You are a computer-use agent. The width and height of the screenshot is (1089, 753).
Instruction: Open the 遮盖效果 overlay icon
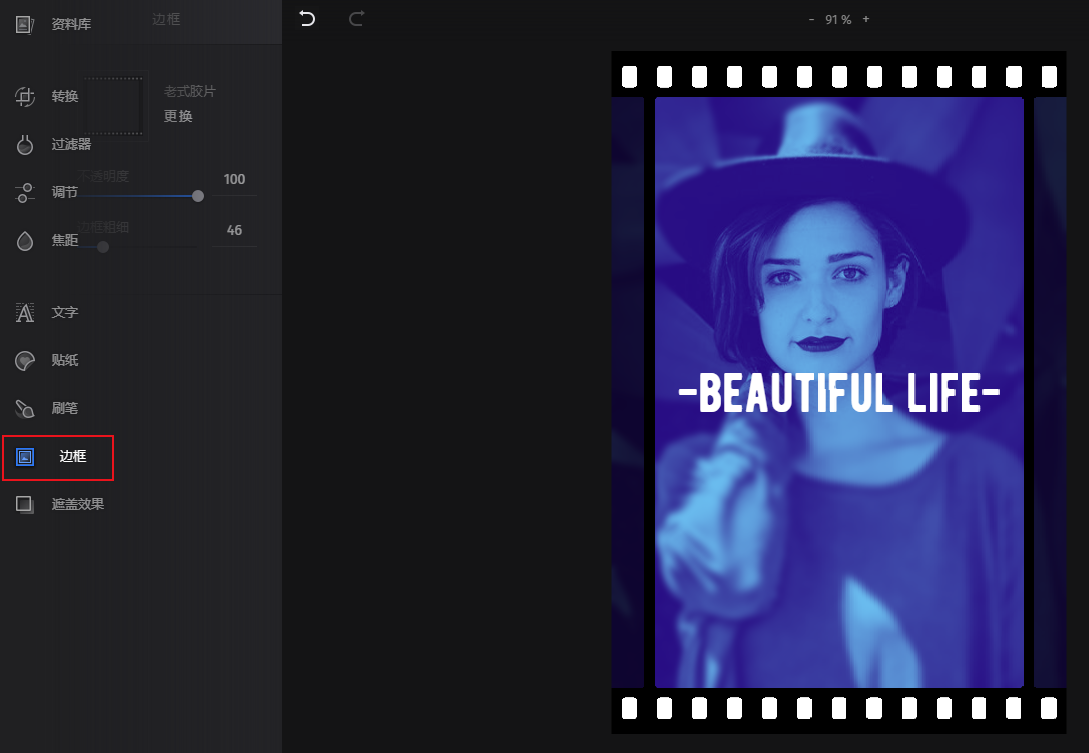[x=25, y=504]
